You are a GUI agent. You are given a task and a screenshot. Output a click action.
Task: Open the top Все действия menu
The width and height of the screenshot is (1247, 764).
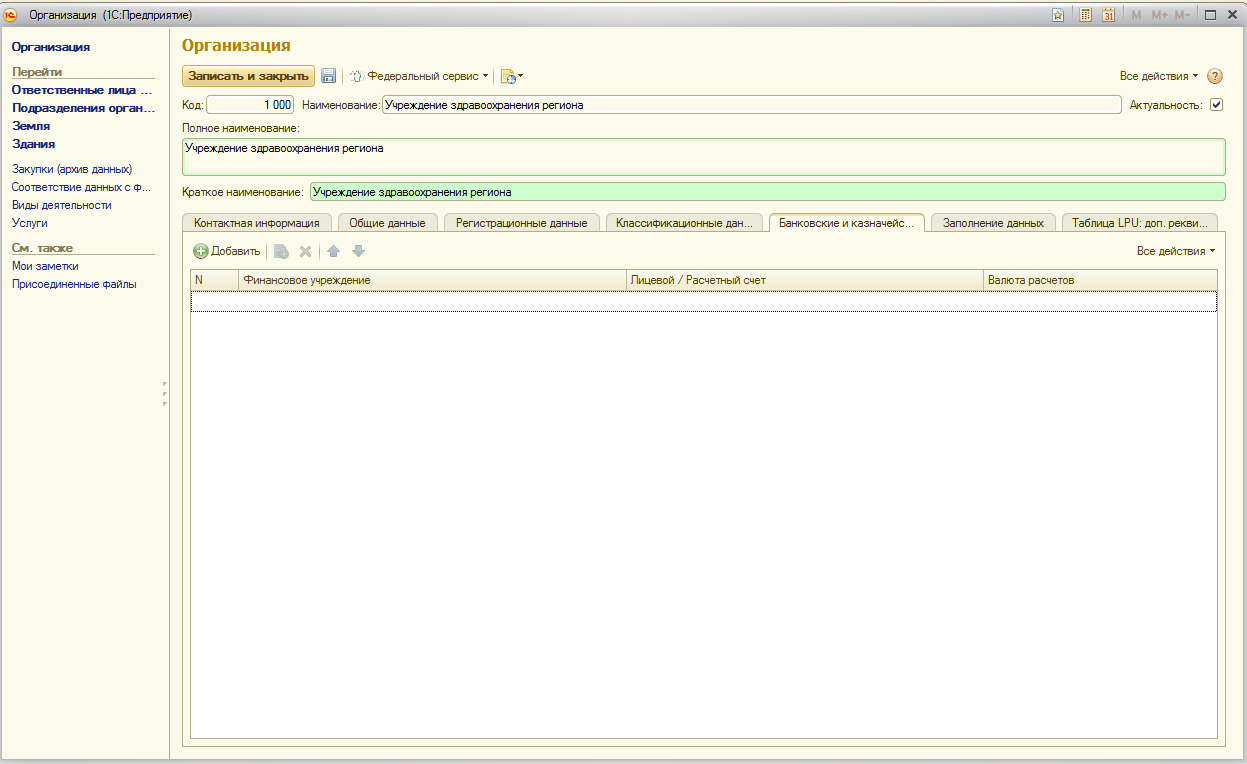(1158, 76)
